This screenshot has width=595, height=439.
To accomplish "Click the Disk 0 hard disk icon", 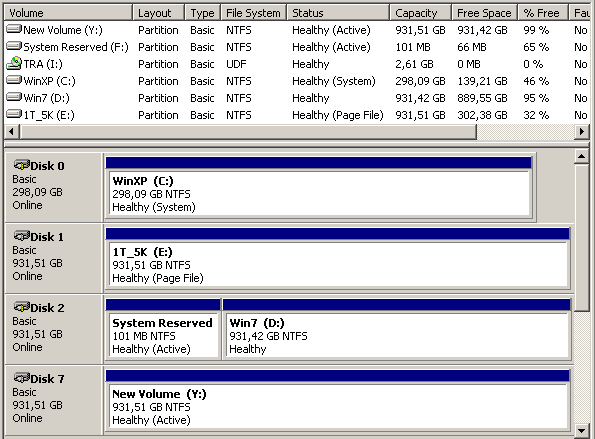I will point(22,165).
